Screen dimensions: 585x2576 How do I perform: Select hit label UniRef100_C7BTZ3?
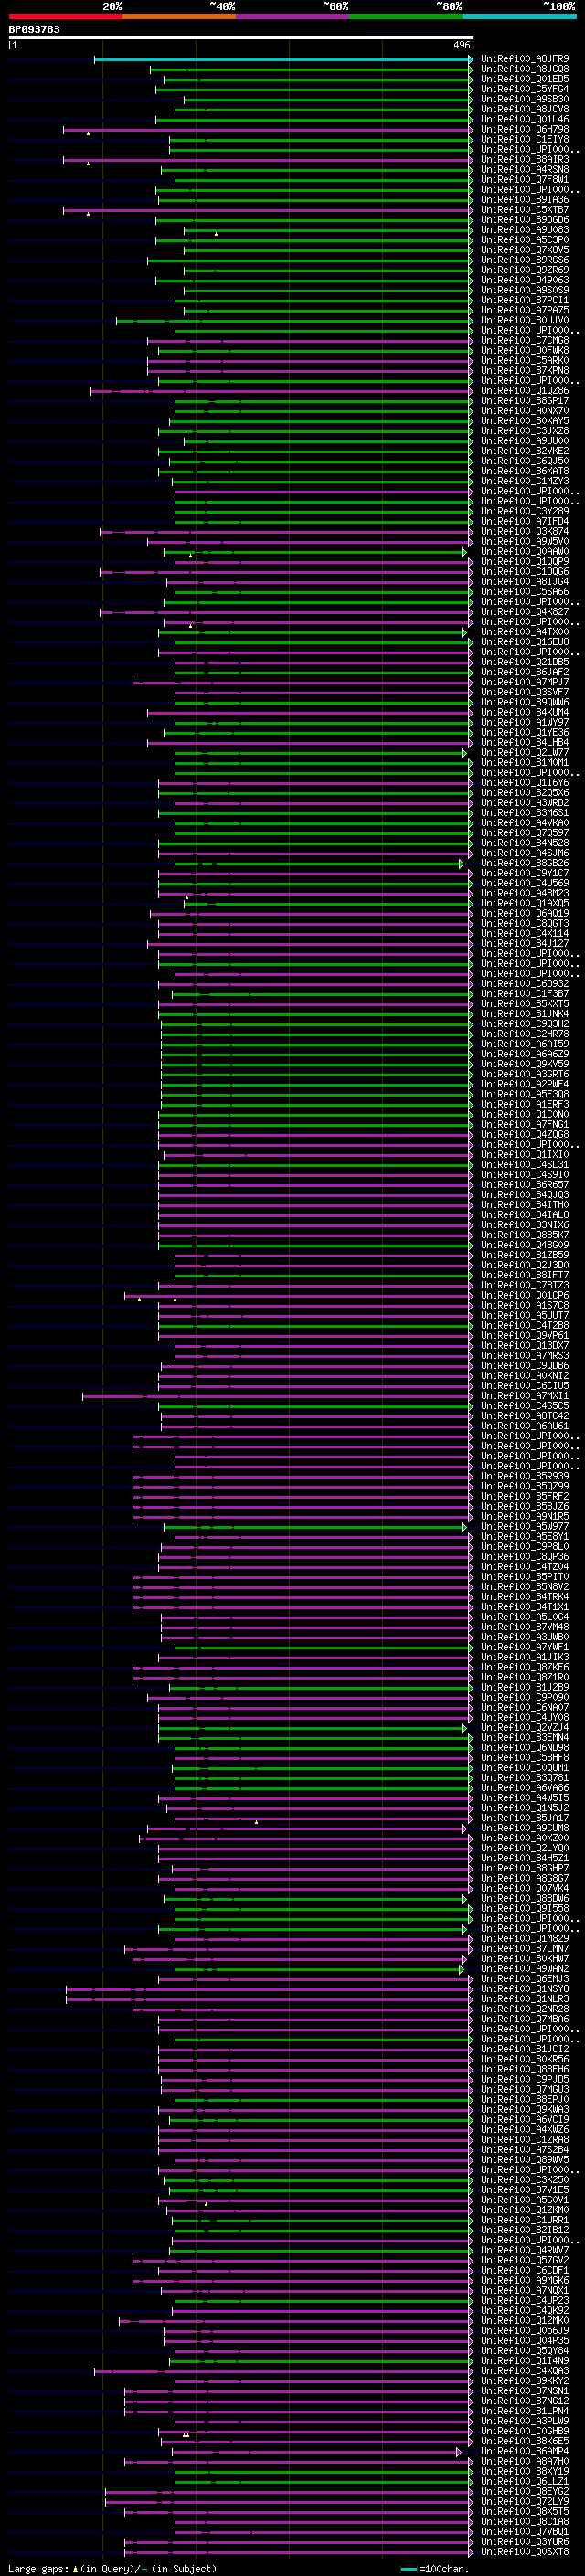pos(525,1285)
